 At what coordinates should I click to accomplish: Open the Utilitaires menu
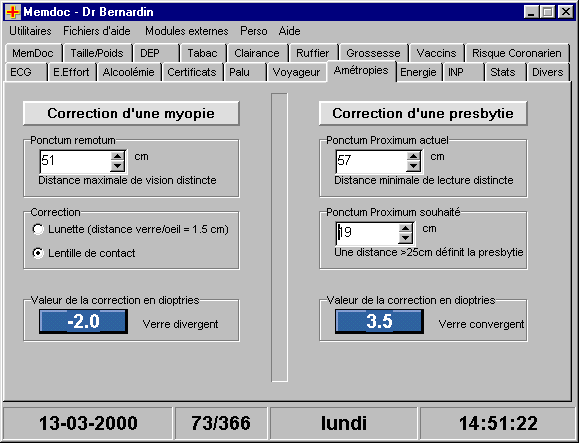coord(30,31)
